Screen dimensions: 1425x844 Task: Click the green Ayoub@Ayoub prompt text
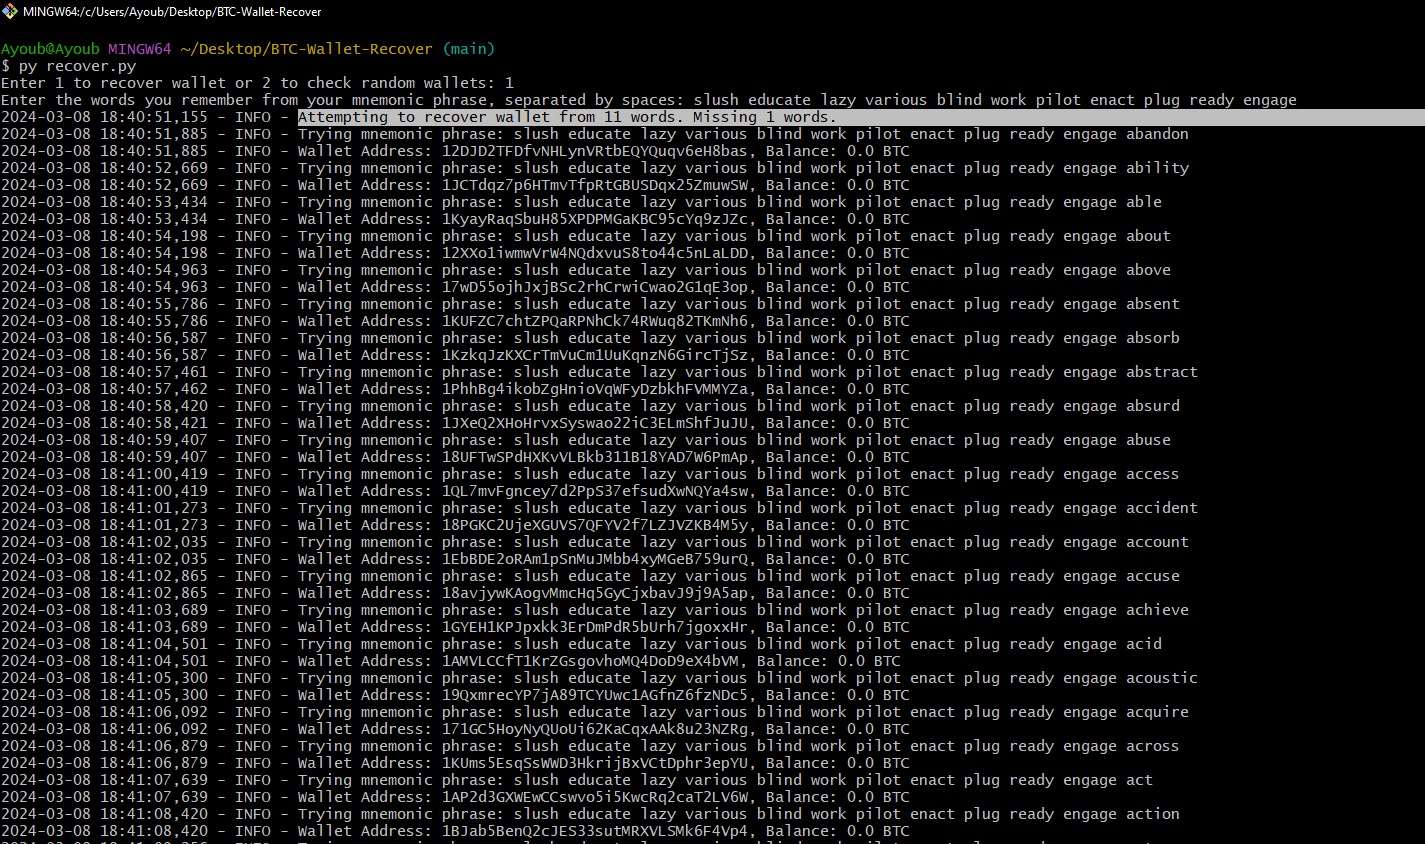coord(50,49)
